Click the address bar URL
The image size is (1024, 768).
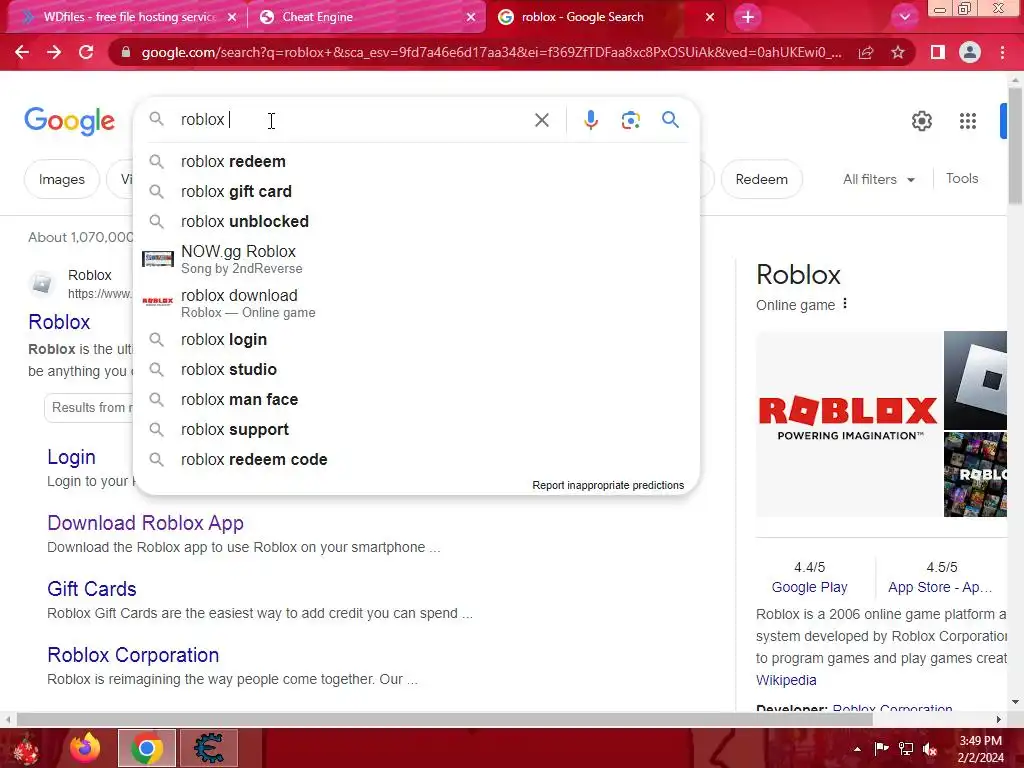(491, 52)
